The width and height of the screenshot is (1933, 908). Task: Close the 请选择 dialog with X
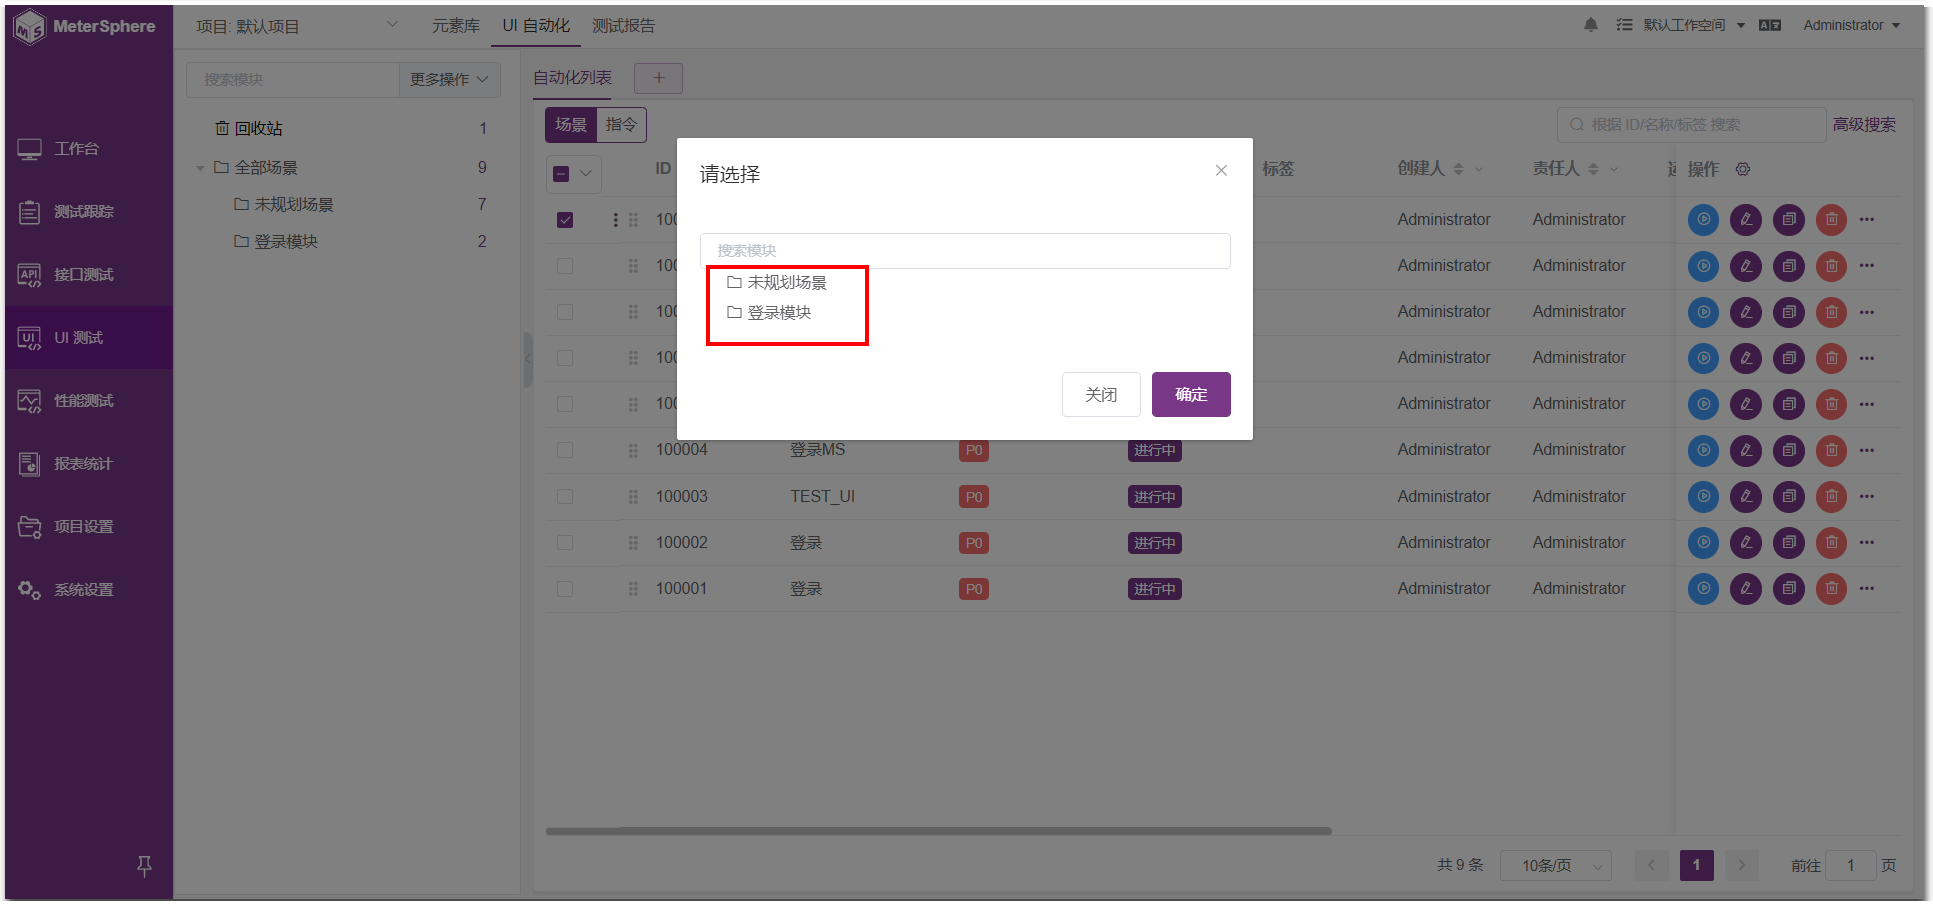pyautogui.click(x=1221, y=171)
